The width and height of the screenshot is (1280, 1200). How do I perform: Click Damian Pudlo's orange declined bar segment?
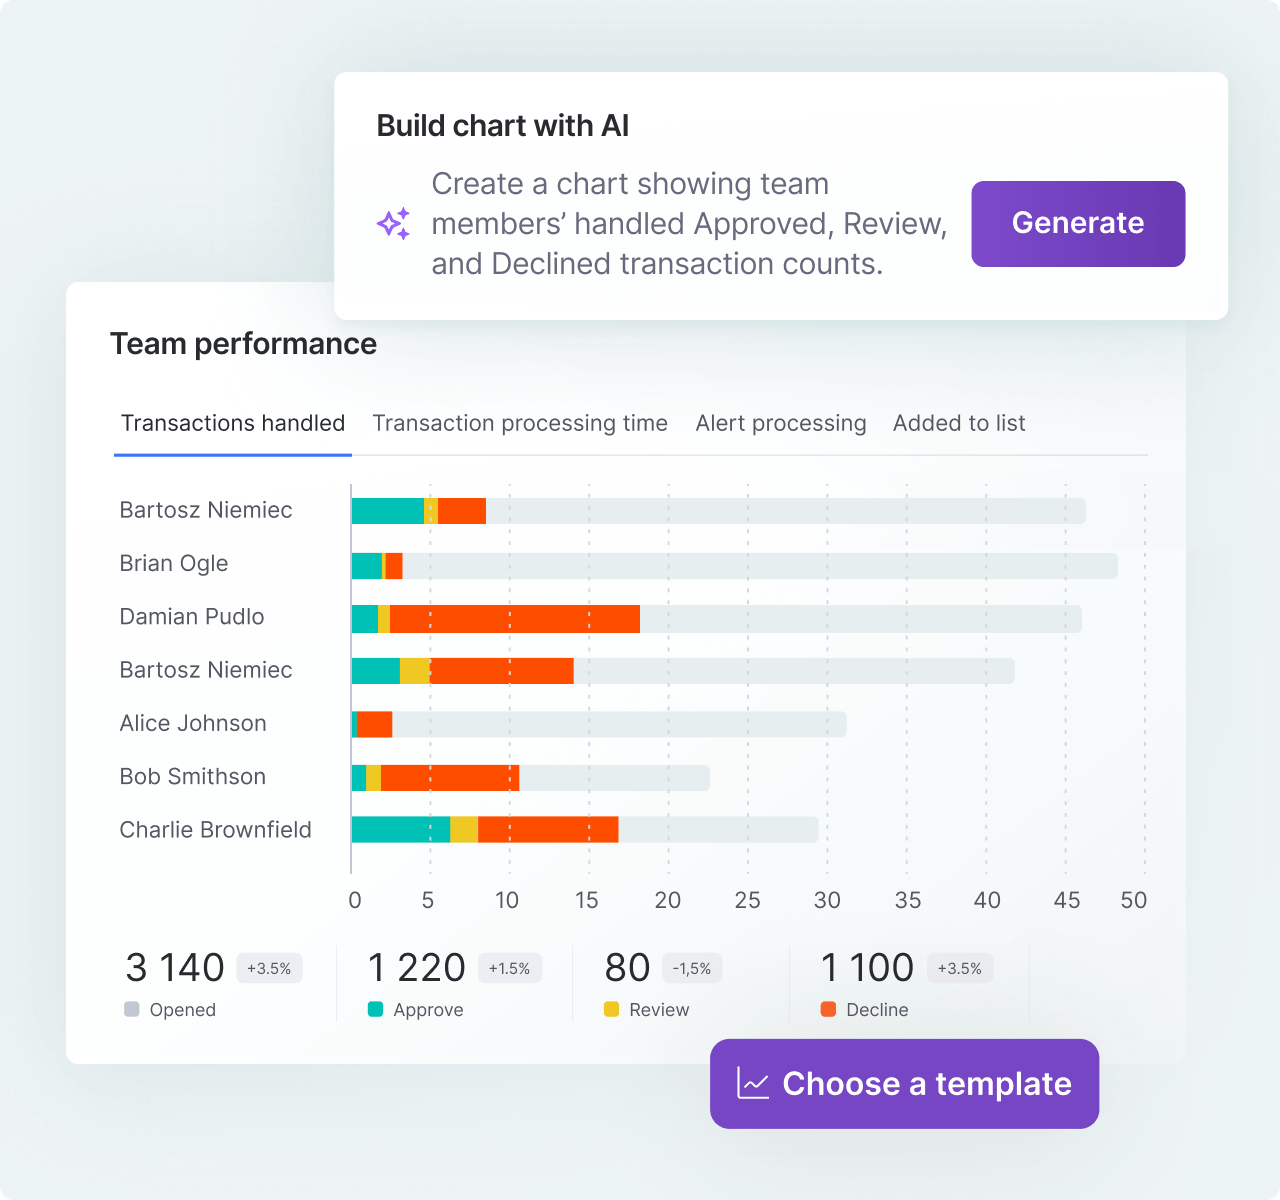point(515,619)
